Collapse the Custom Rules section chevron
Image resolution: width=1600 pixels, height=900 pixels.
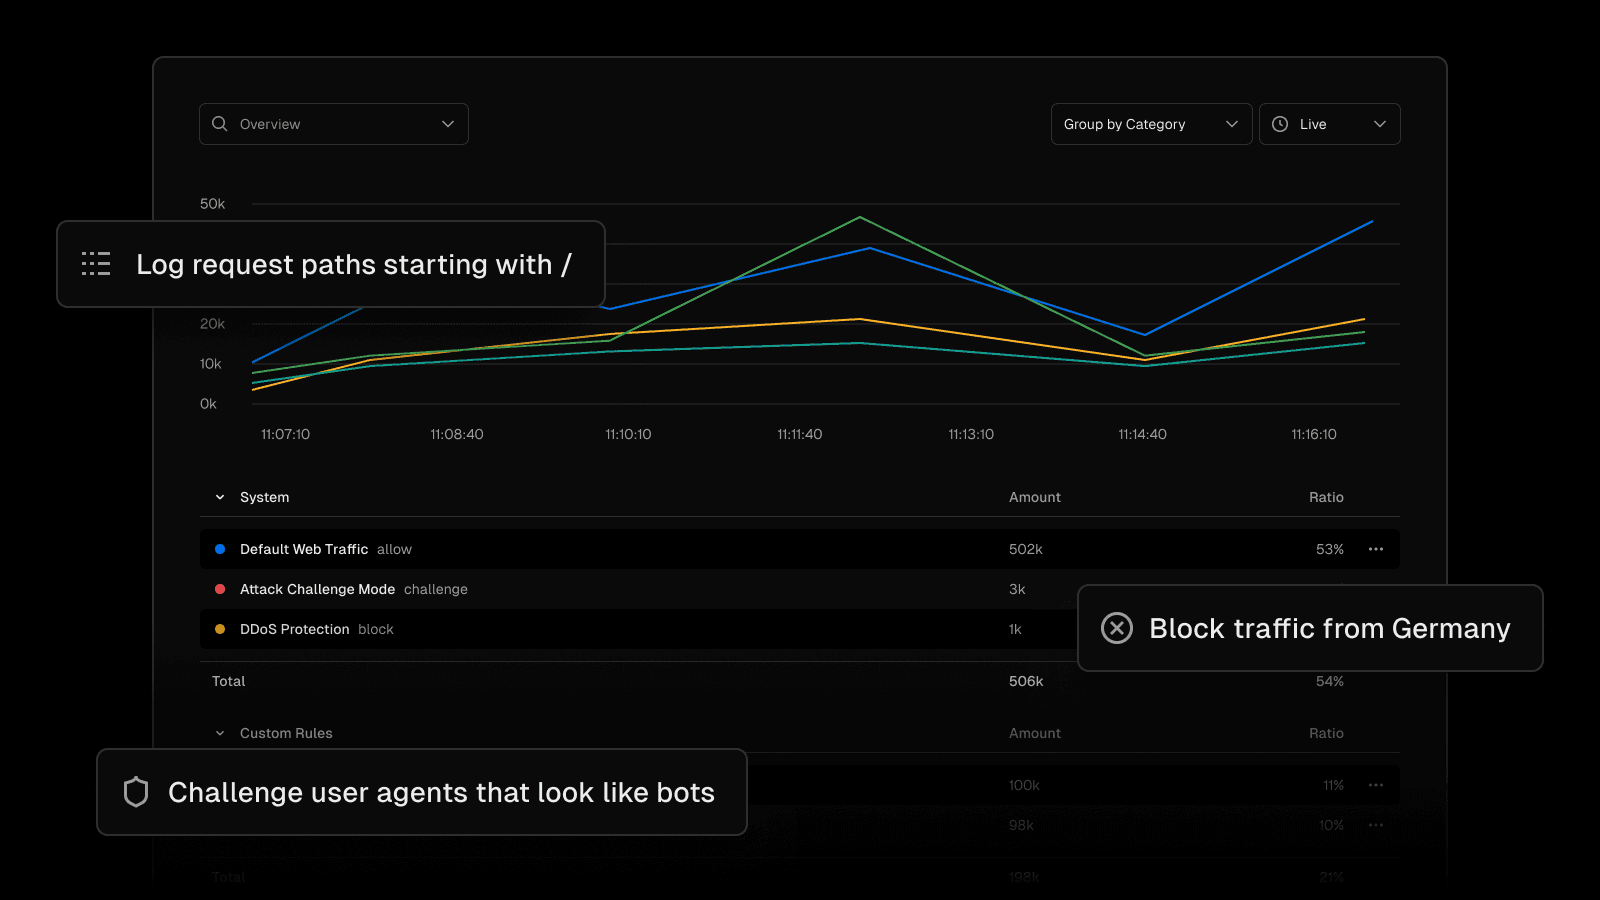(220, 733)
